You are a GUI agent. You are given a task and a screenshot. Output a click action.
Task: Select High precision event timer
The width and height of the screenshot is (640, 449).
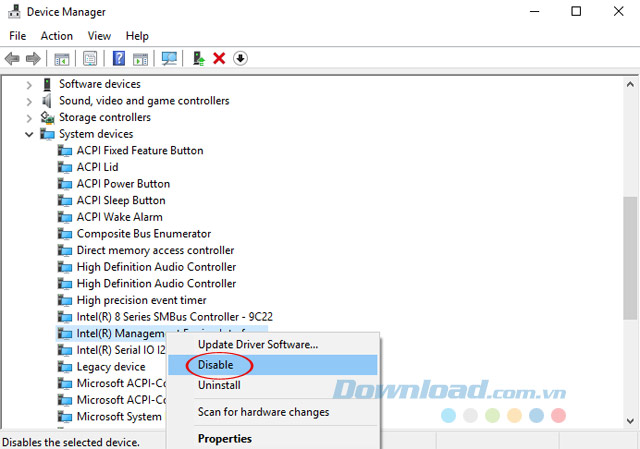[142, 300]
